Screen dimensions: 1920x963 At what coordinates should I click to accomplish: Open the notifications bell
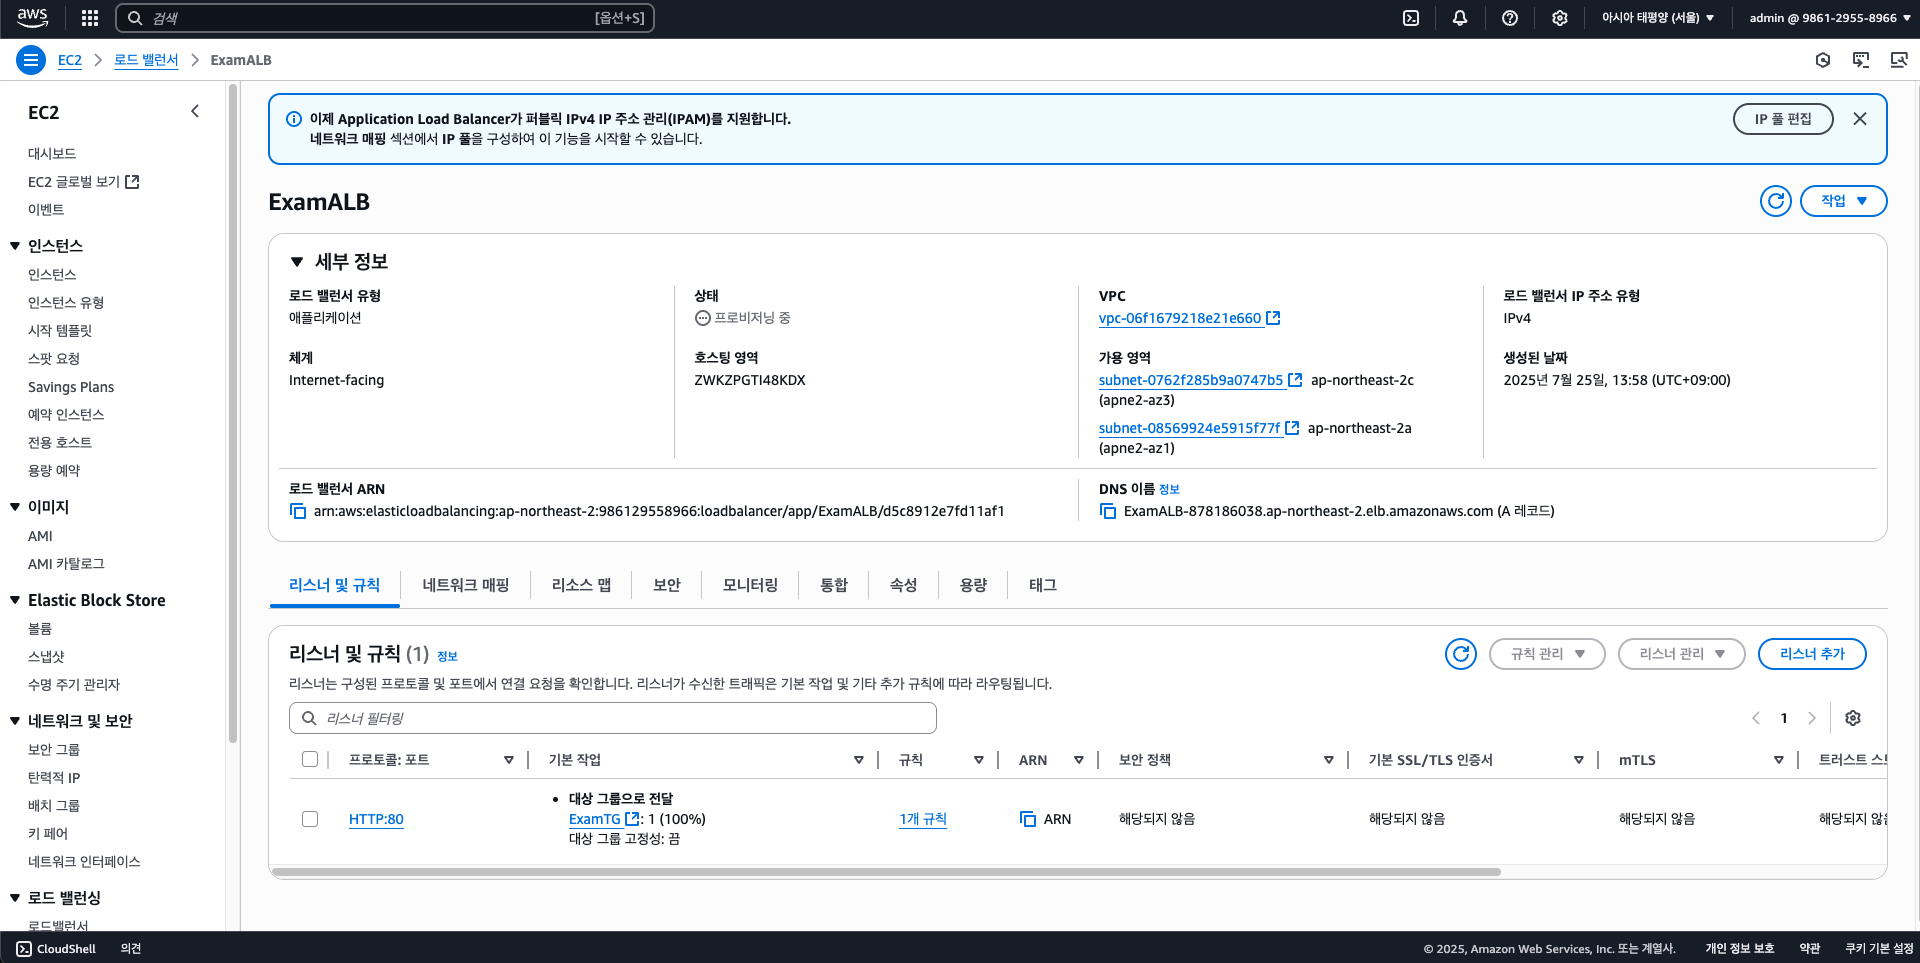1460,18
